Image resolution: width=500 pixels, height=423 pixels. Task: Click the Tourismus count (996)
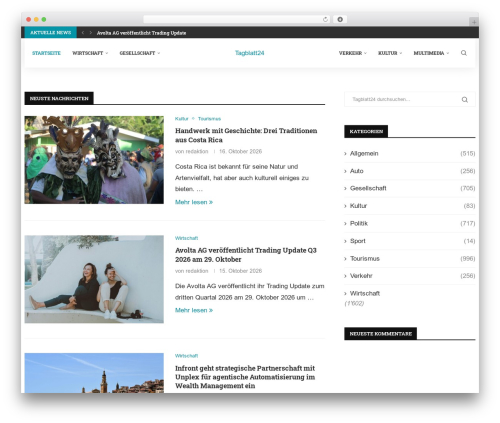coord(468,258)
